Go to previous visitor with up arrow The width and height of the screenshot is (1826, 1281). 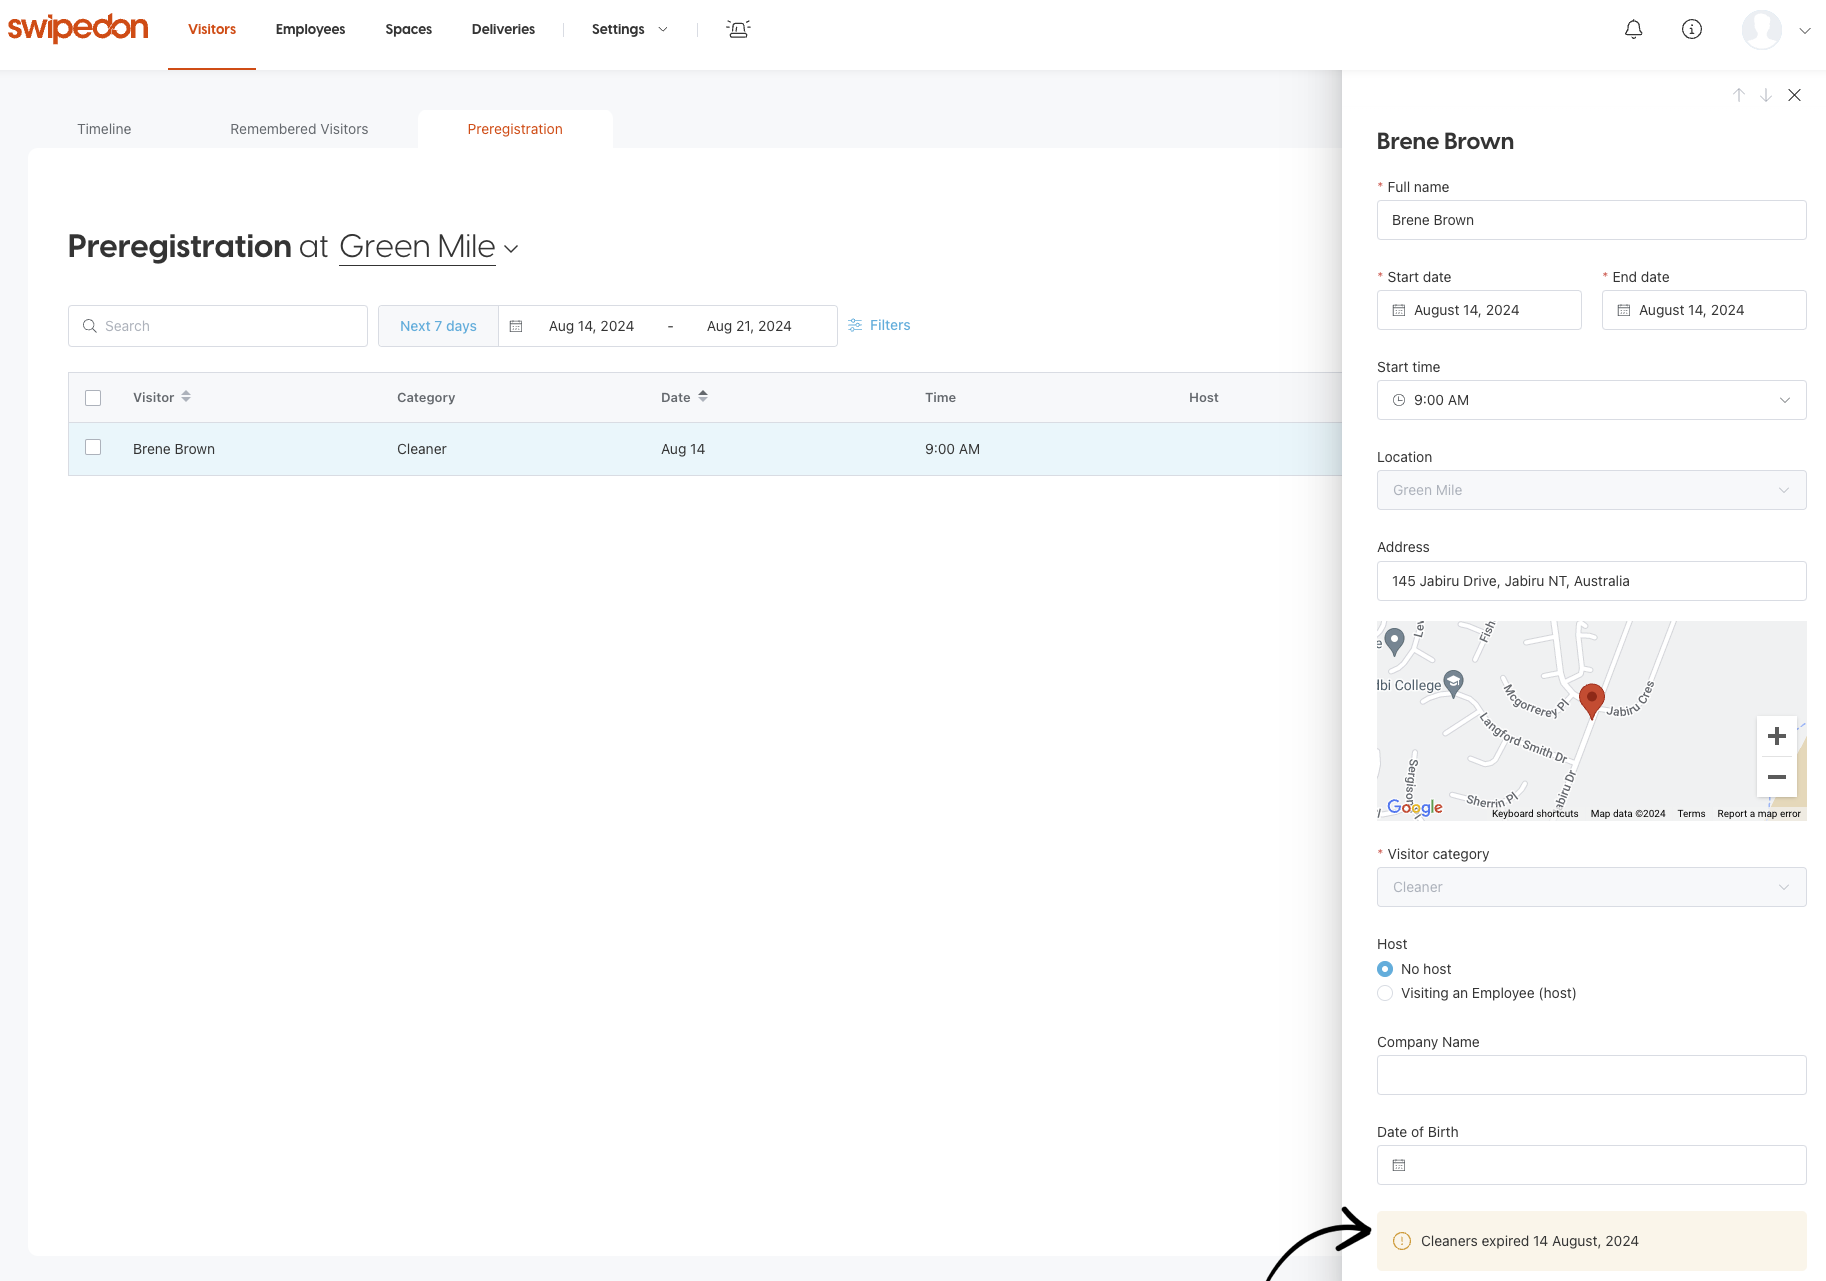pos(1739,95)
